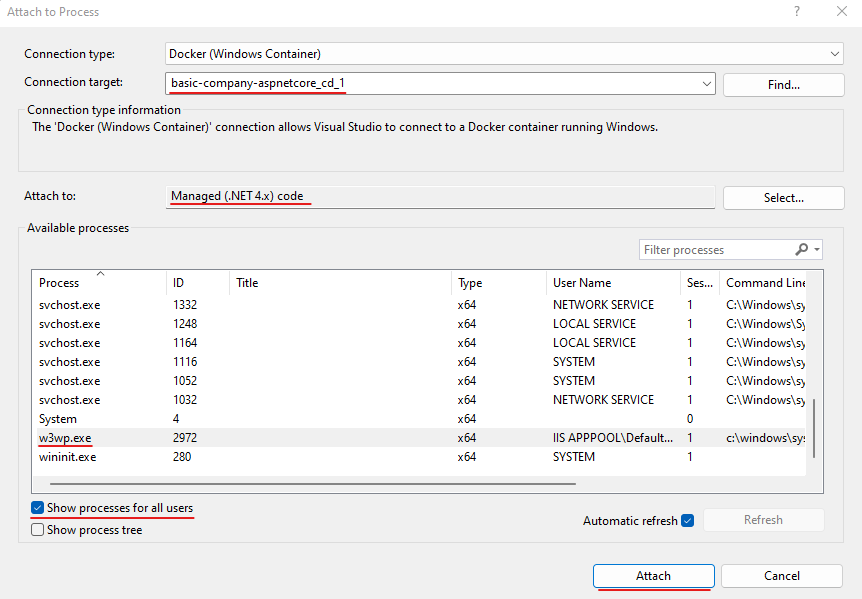Click the search magnifier icon in Filter processes
Viewport: 862px width, 599px height.
coord(802,249)
